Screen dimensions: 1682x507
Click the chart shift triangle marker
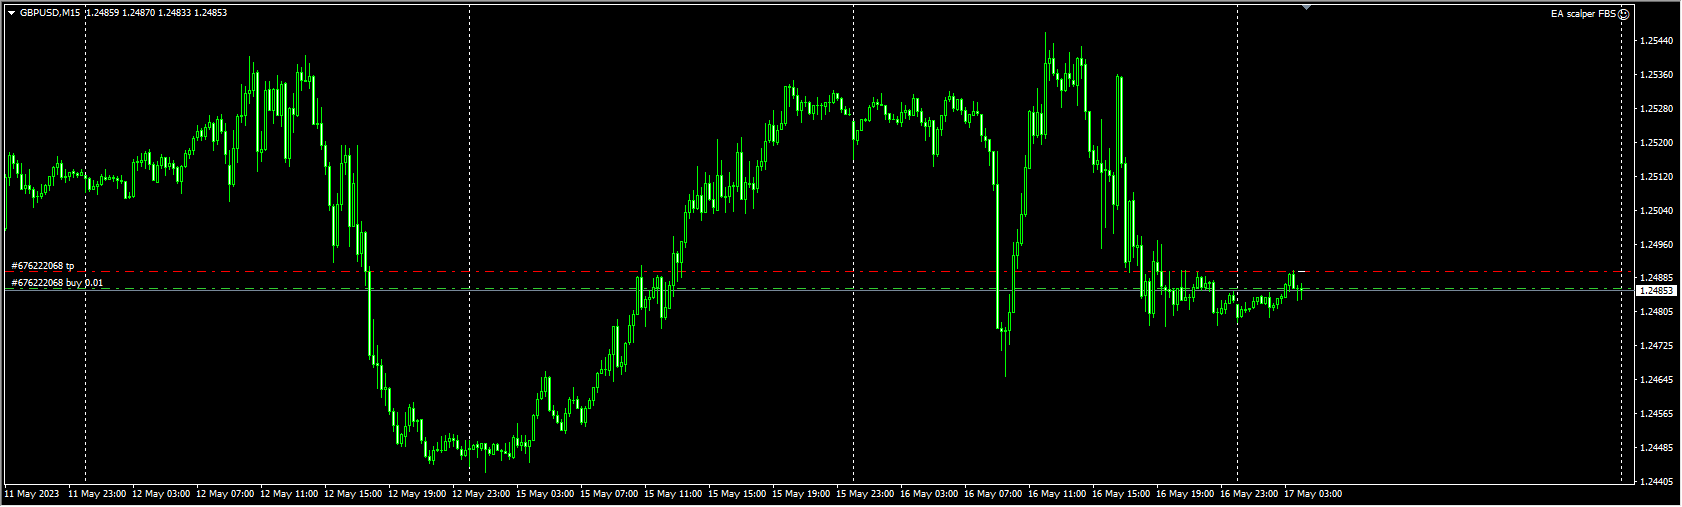click(x=1306, y=7)
